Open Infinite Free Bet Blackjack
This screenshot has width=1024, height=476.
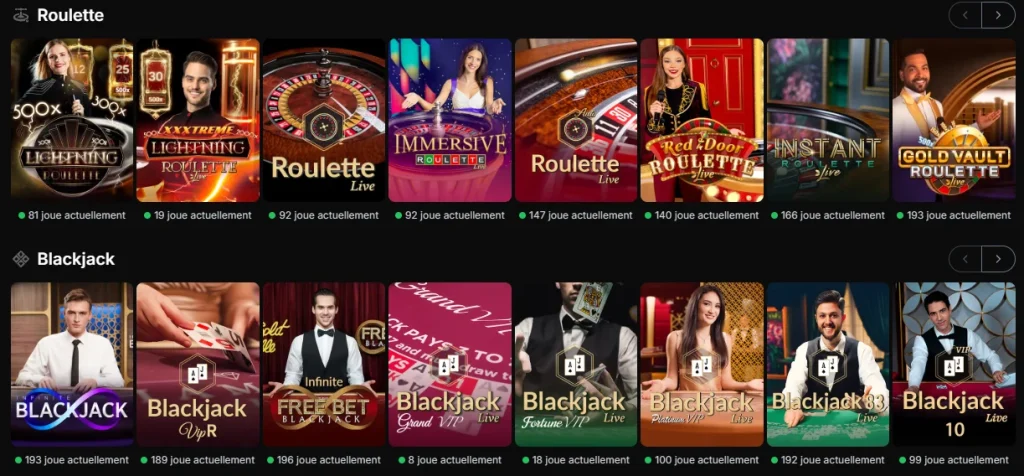click(324, 364)
